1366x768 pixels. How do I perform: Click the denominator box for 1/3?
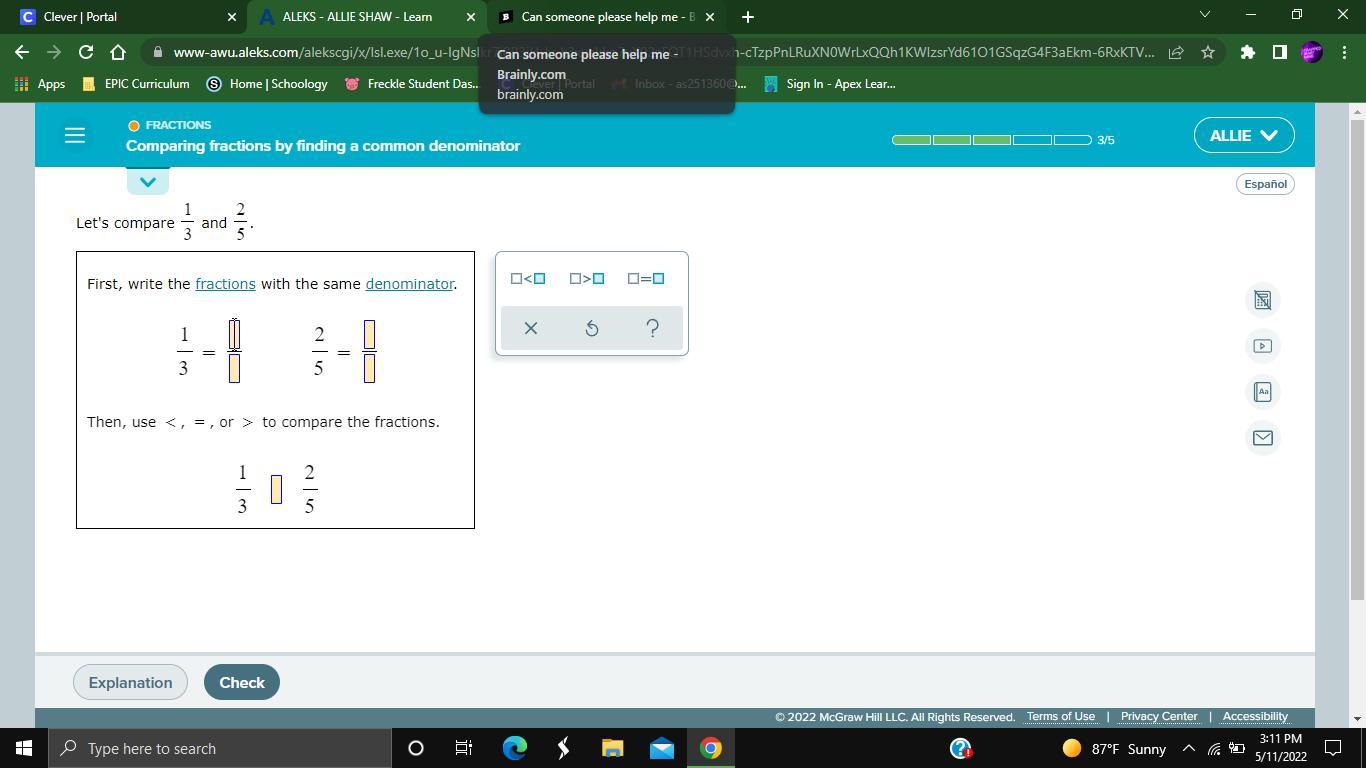(234, 368)
